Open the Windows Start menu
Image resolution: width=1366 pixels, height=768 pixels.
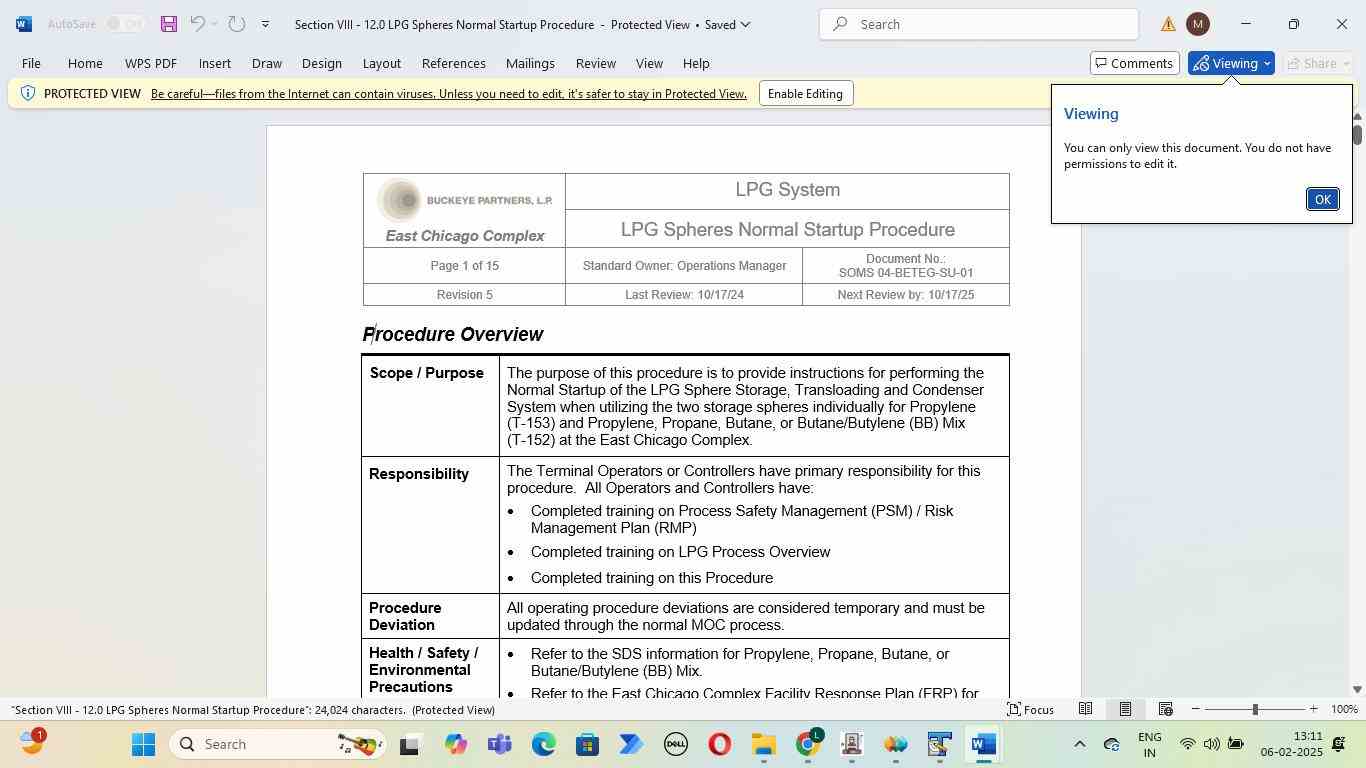click(143, 744)
